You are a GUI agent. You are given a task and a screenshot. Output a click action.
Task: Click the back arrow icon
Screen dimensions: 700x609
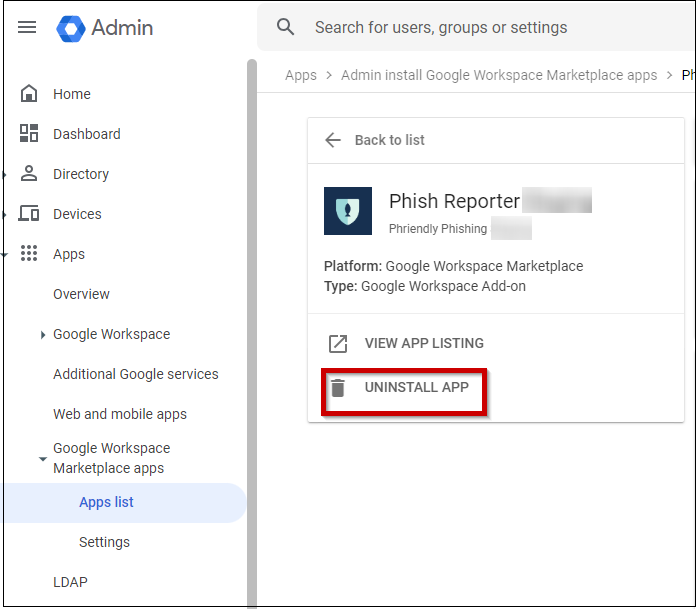click(333, 140)
